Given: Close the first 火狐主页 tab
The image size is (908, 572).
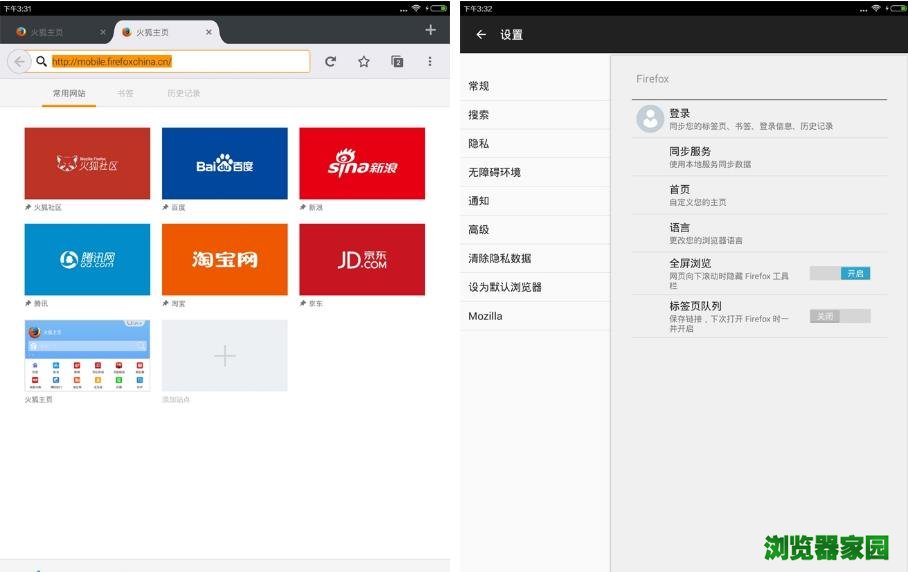Looking at the screenshot, I should click(x=103, y=32).
